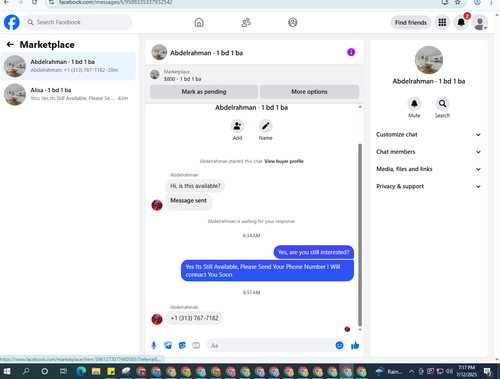Viewport: 500px width, 379px height.
Task: Open the Groups icon in top navigation
Action: [x=293, y=22]
